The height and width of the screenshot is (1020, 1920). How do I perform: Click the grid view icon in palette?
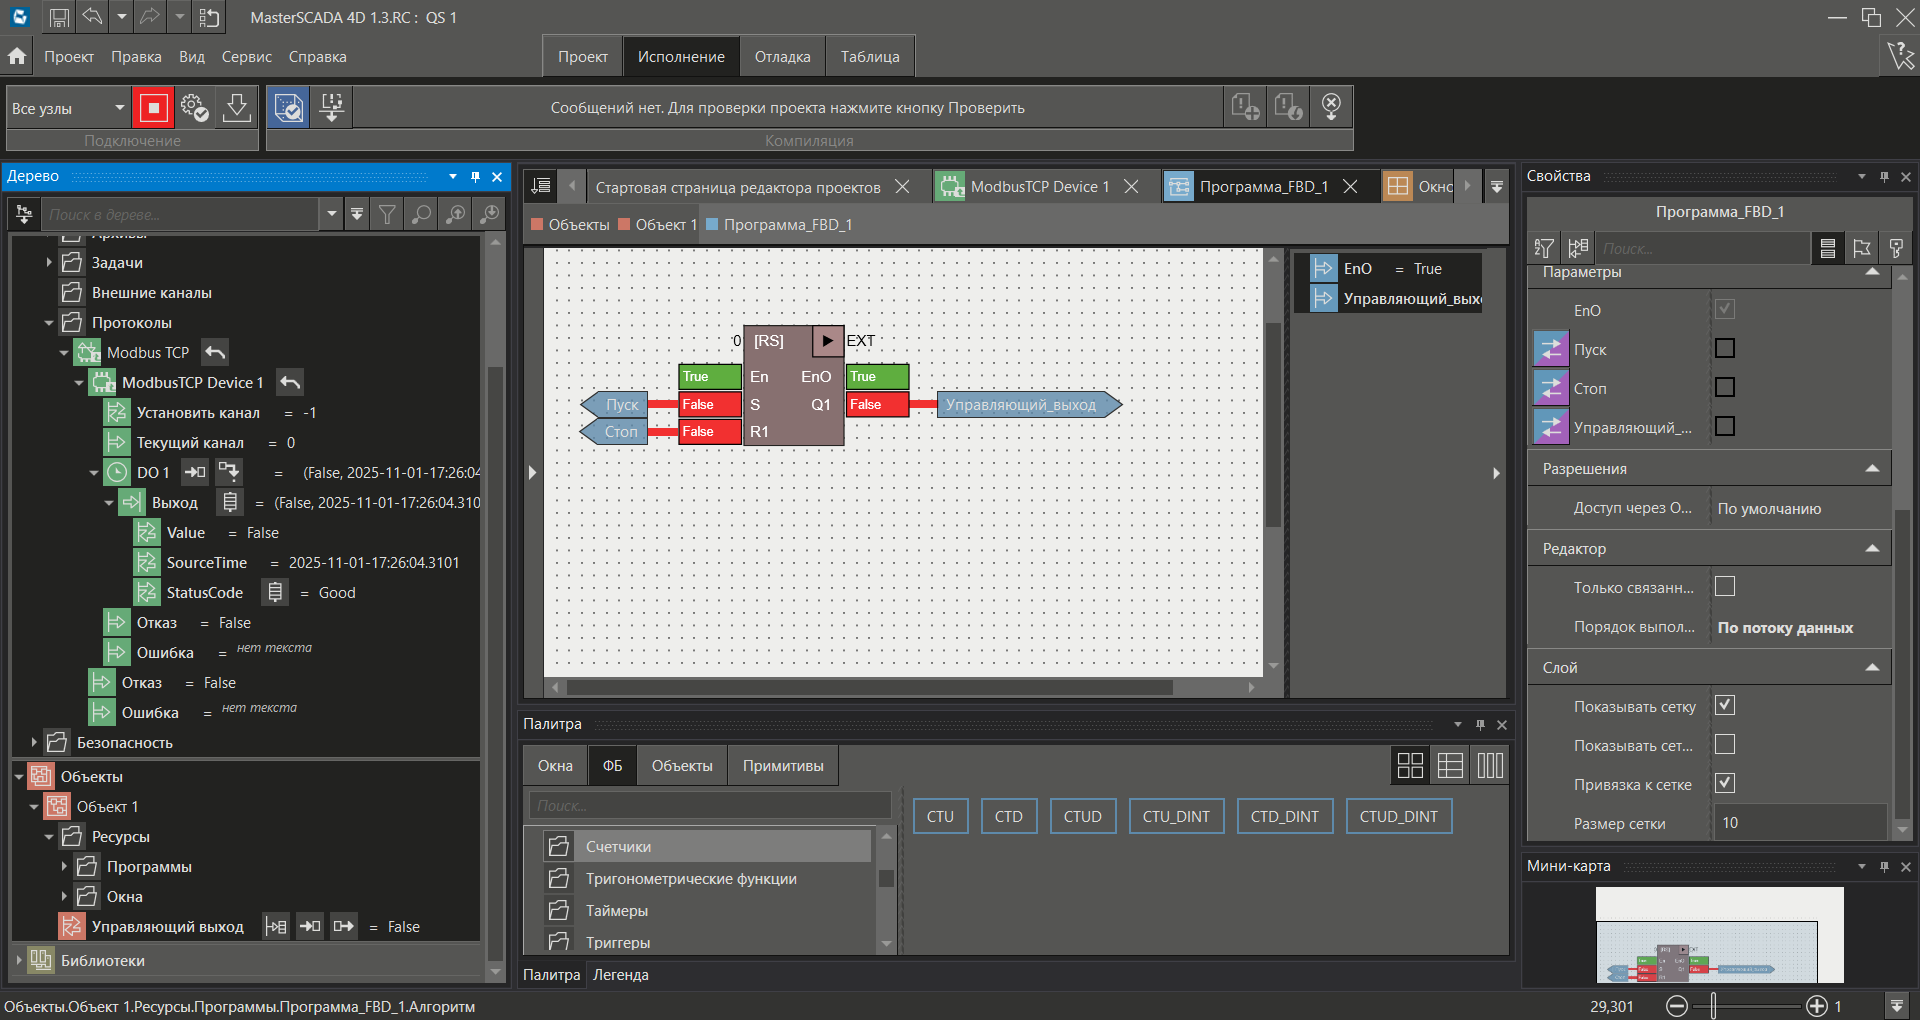[x=1410, y=766]
